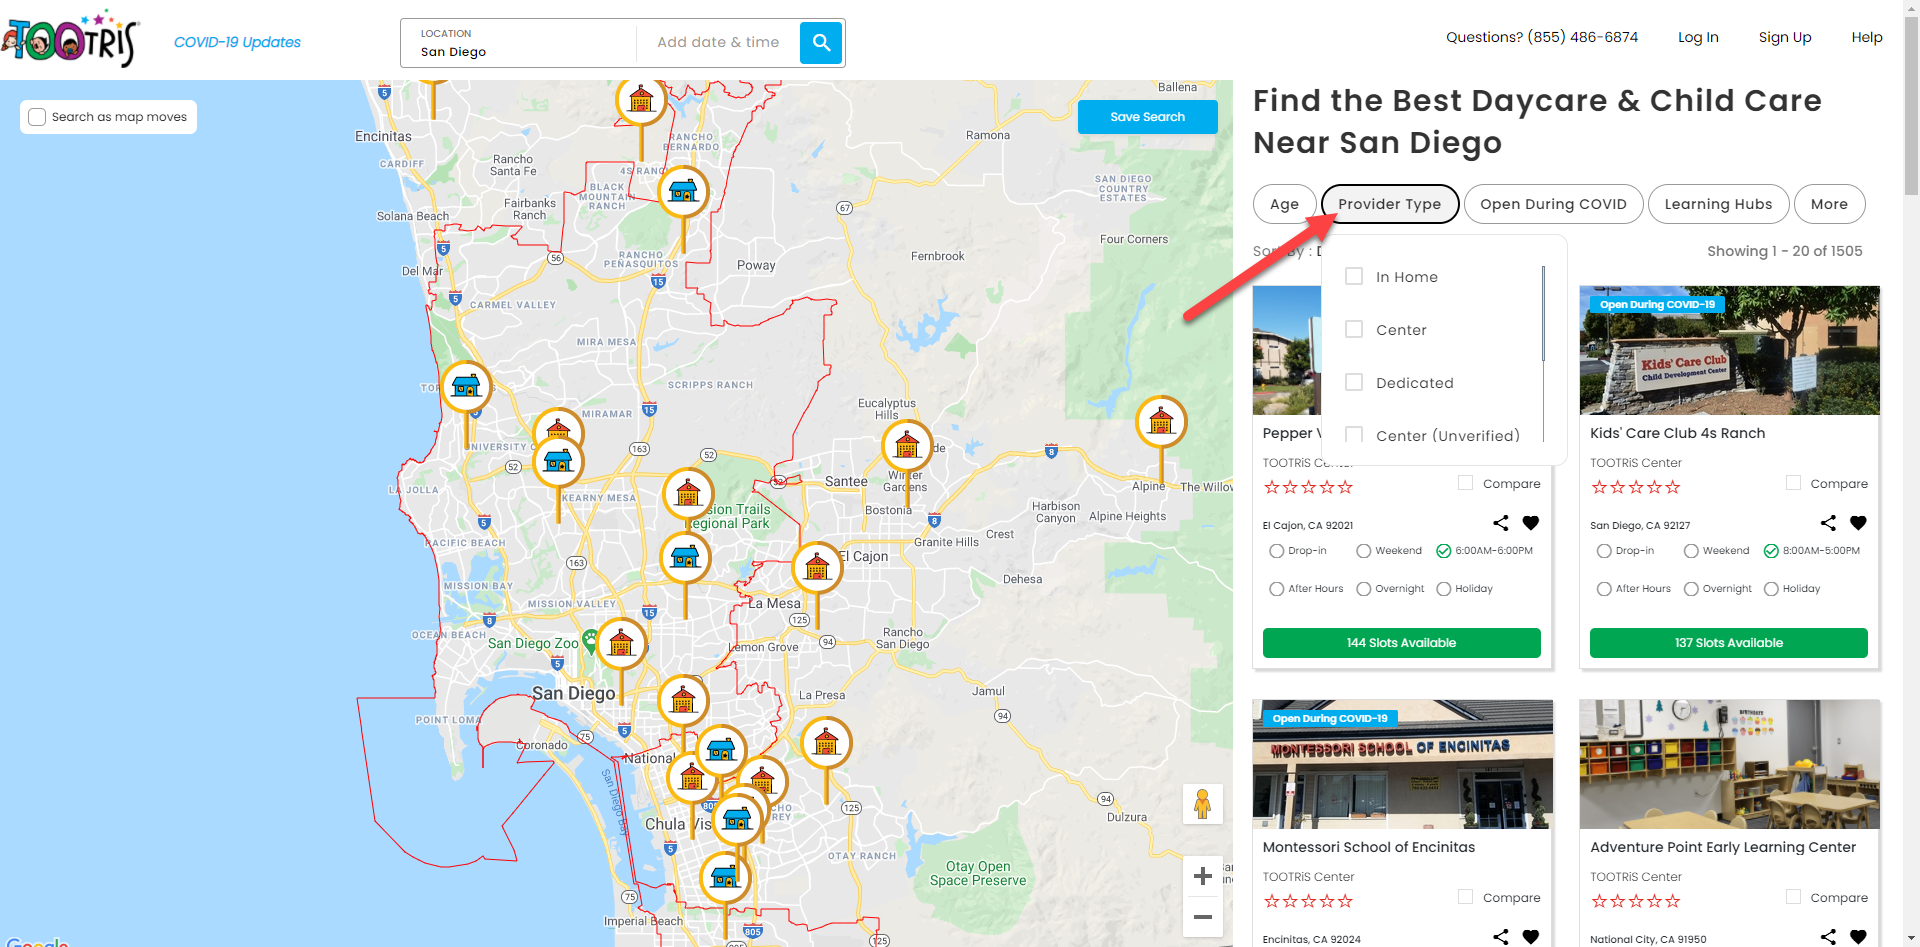Zoom in the map with plus icon

(1202, 876)
